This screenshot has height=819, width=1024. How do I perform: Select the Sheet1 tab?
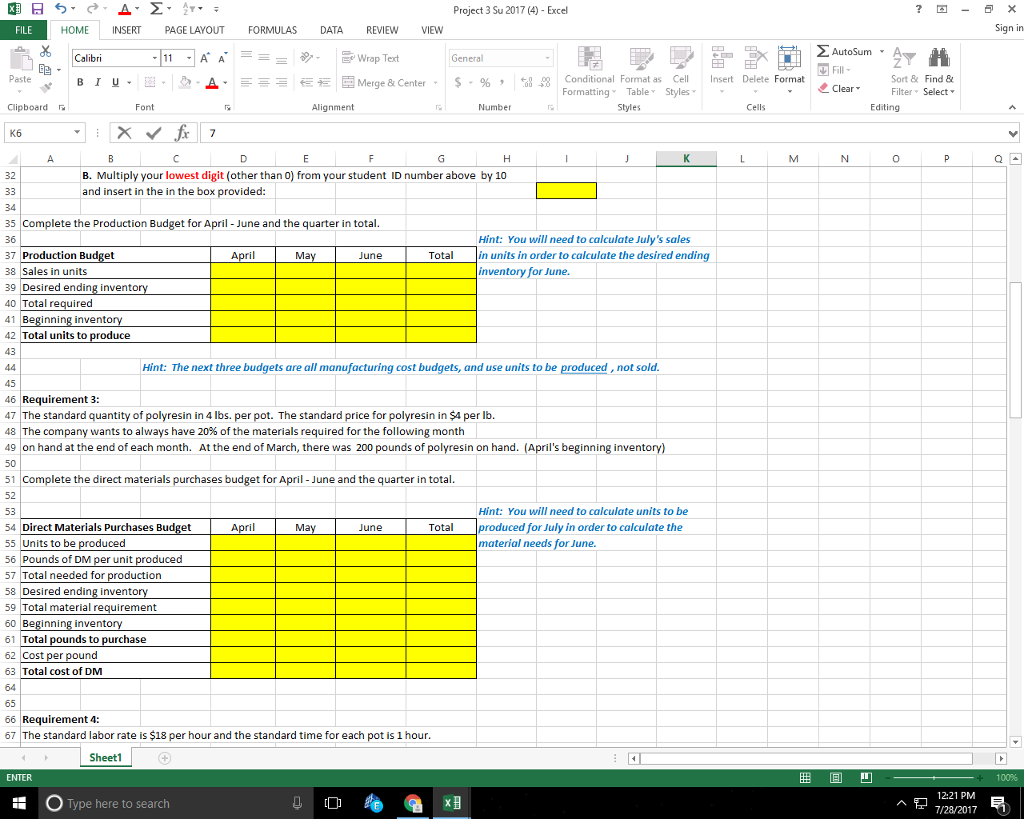(x=105, y=757)
